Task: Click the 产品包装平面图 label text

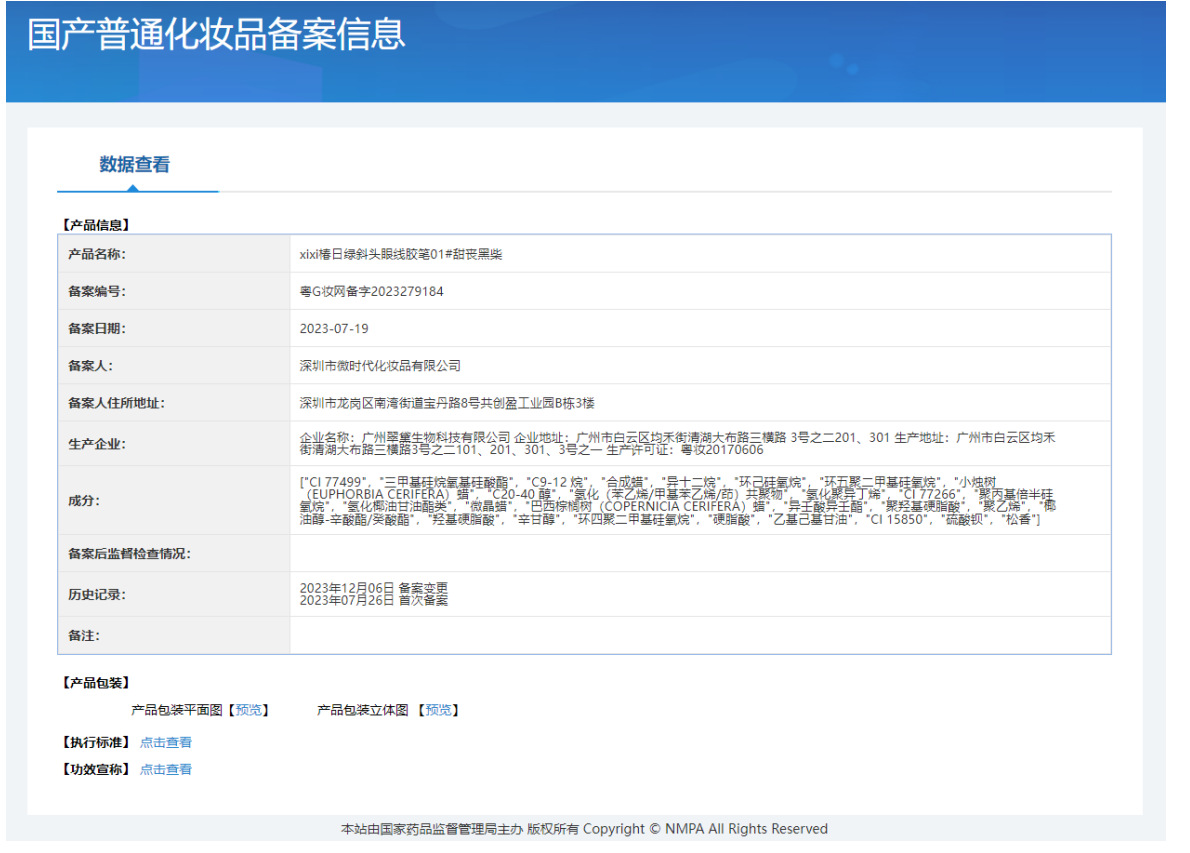Action: (x=177, y=710)
